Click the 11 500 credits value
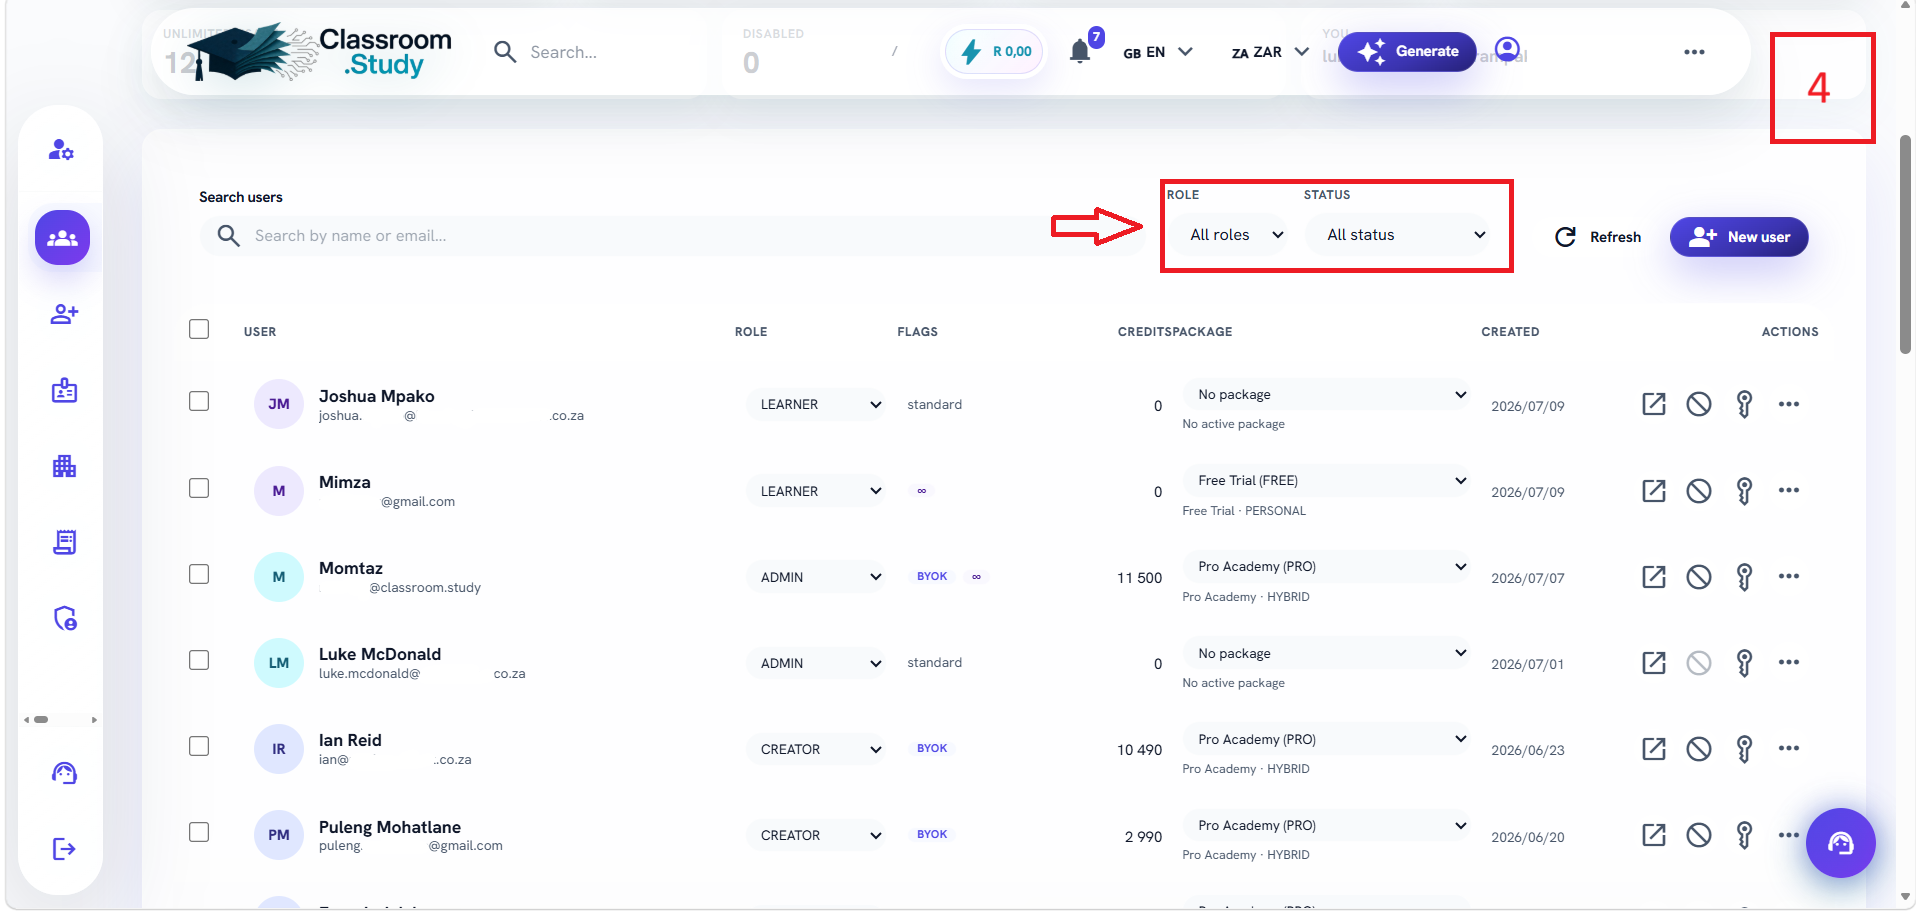 pyautogui.click(x=1139, y=578)
